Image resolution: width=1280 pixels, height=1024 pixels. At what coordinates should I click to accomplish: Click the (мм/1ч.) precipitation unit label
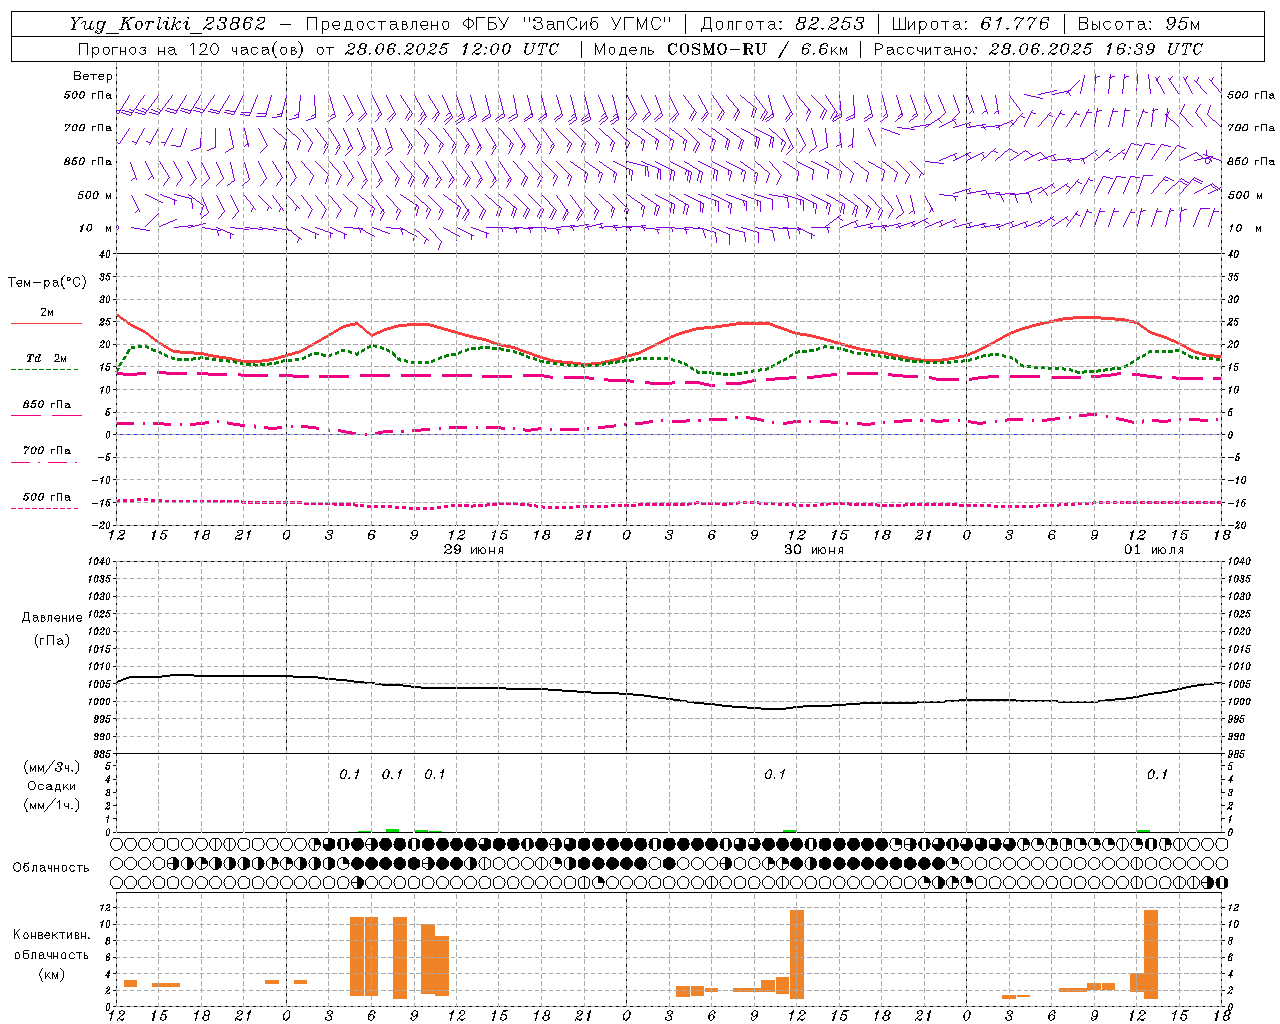[52, 805]
